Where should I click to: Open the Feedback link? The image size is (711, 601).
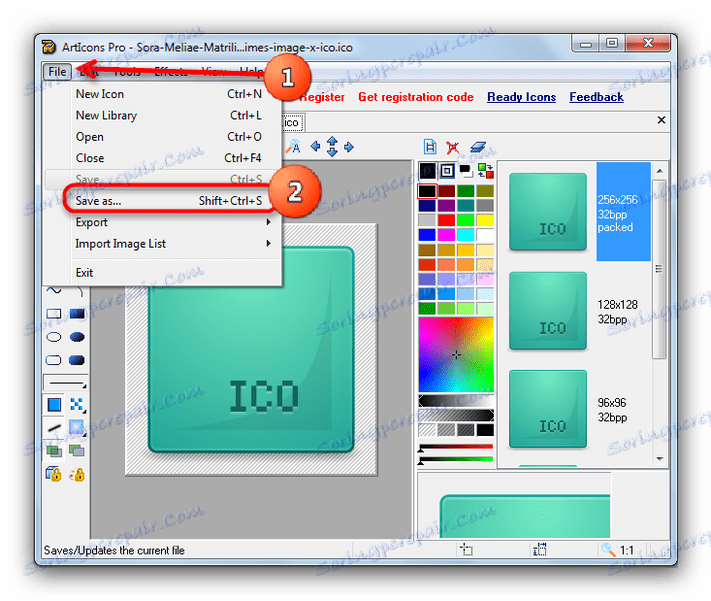click(x=596, y=97)
